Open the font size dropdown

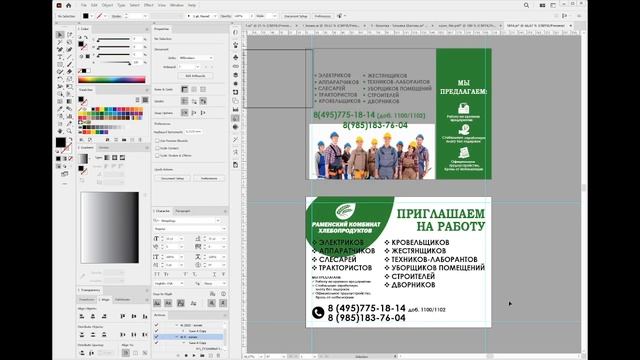pos(182,239)
